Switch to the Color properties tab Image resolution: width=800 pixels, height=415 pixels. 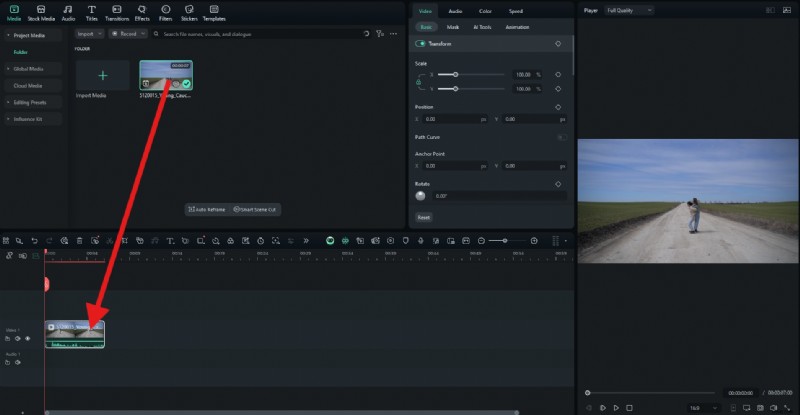[485, 11]
